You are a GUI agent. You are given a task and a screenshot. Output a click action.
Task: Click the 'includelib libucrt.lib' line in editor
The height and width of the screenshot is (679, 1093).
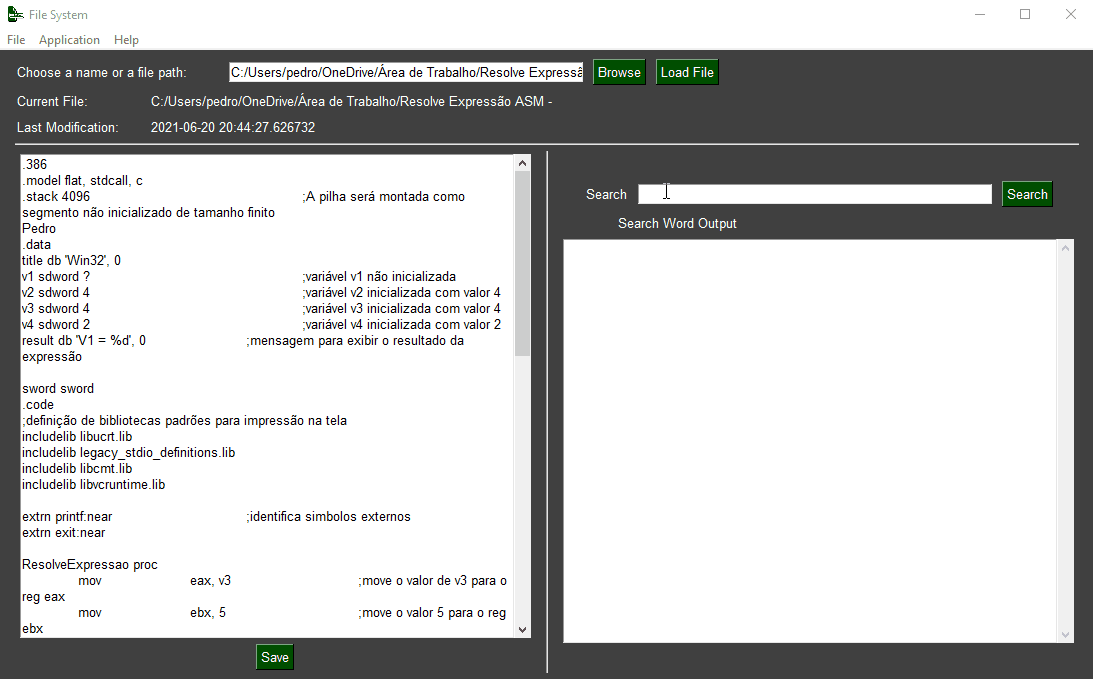[77, 436]
